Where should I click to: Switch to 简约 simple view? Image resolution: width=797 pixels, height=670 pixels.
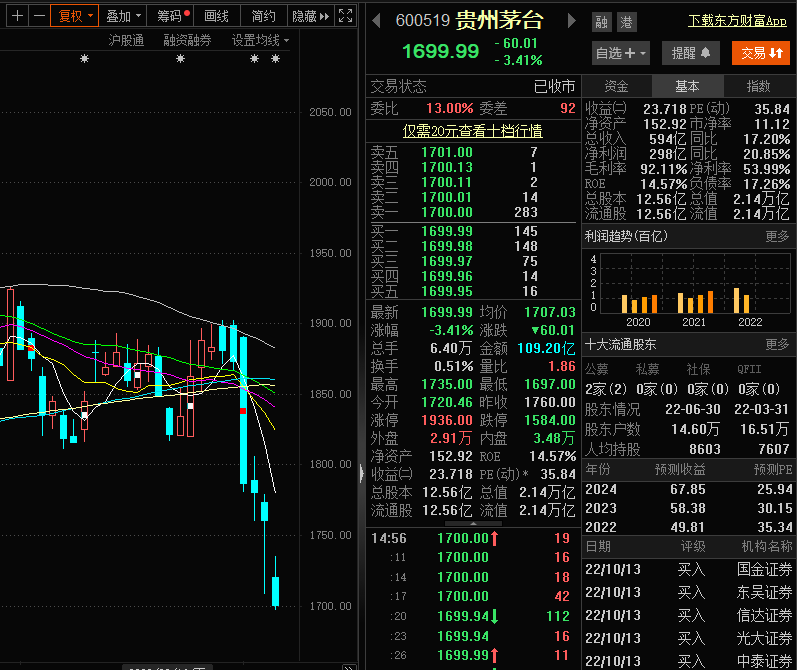[x=263, y=16]
